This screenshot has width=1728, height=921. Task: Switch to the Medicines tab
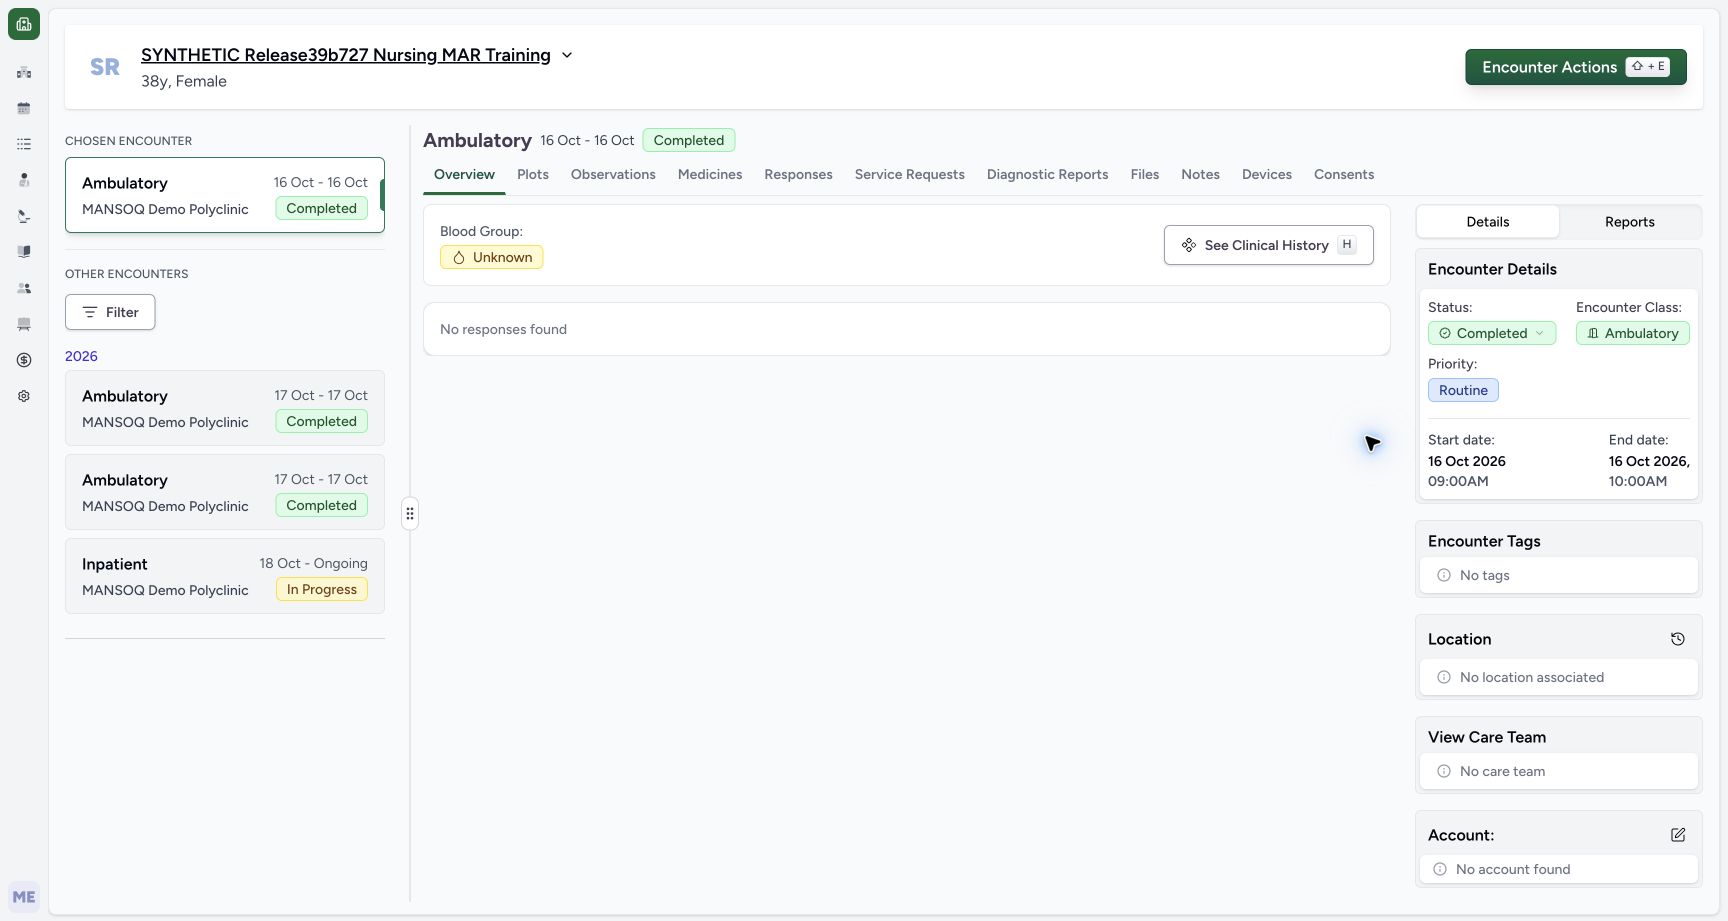(x=710, y=174)
